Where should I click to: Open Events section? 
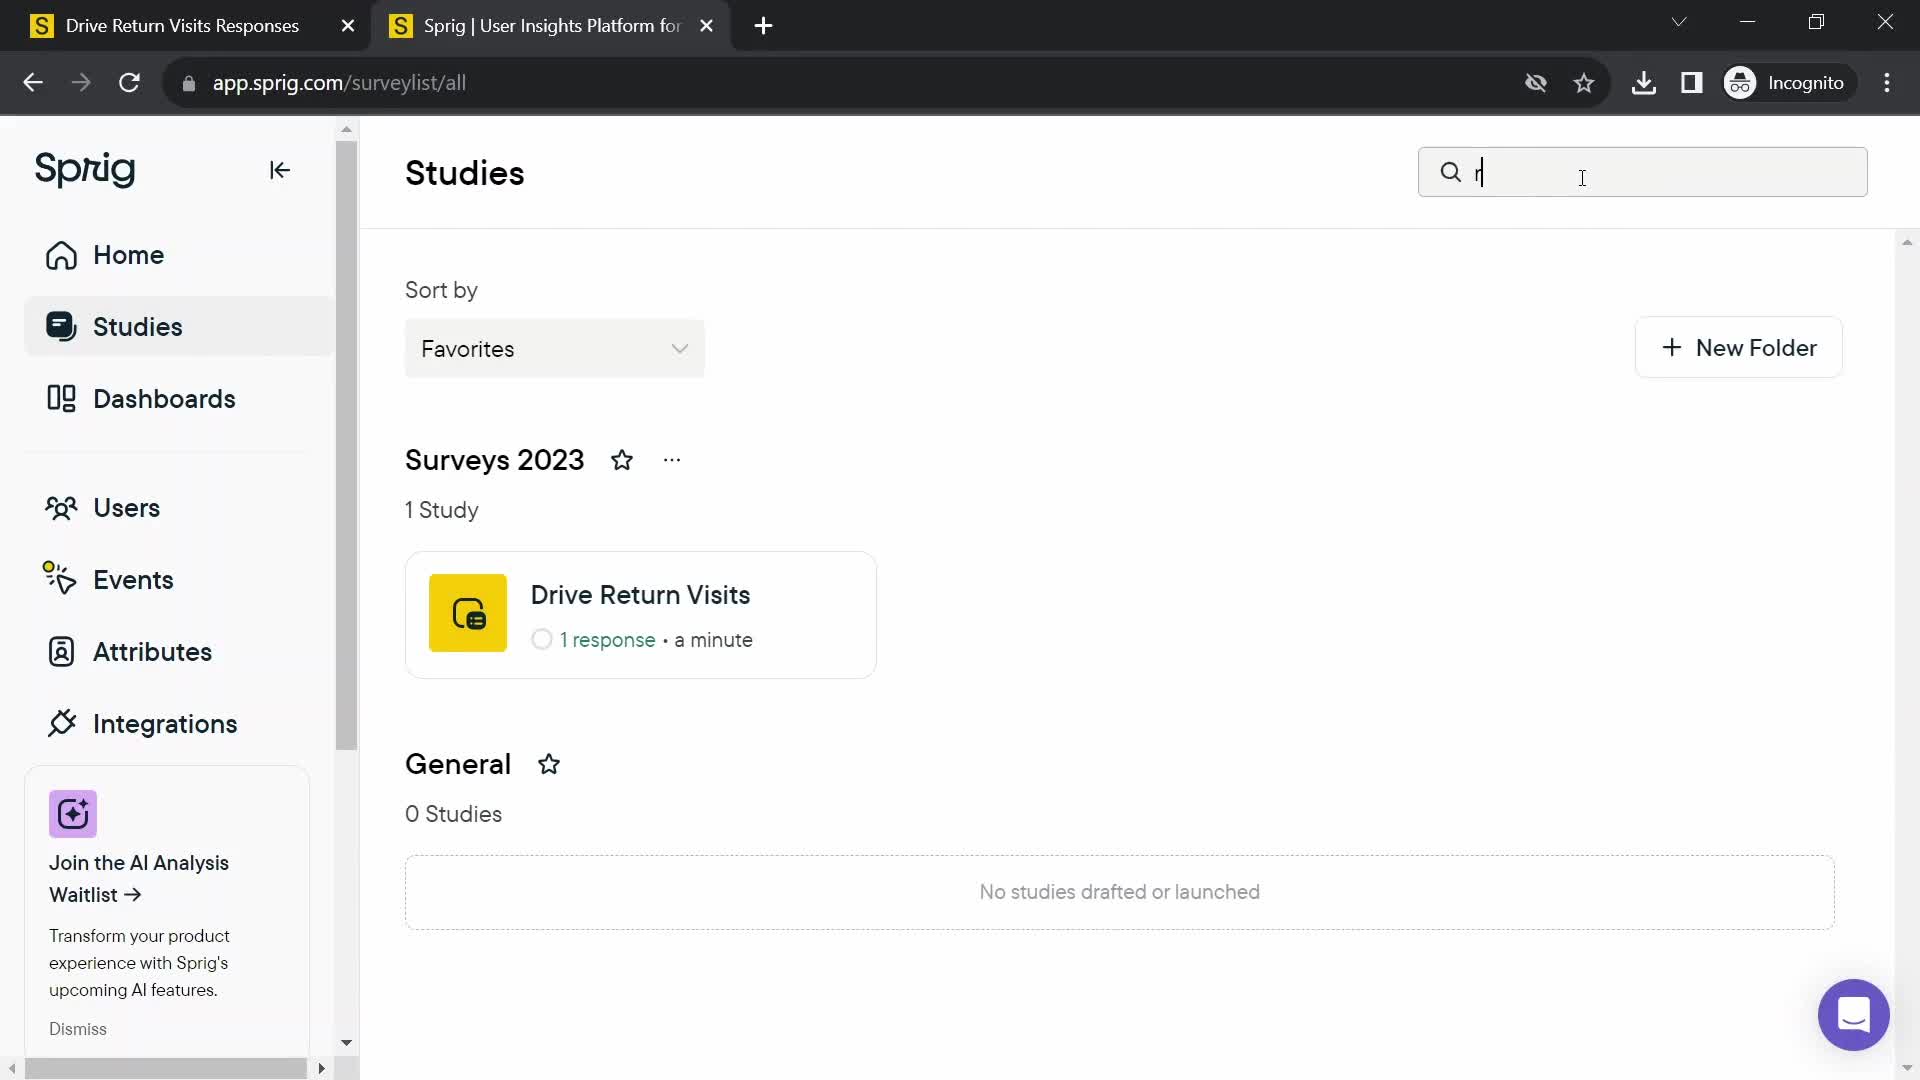pos(133,580)
